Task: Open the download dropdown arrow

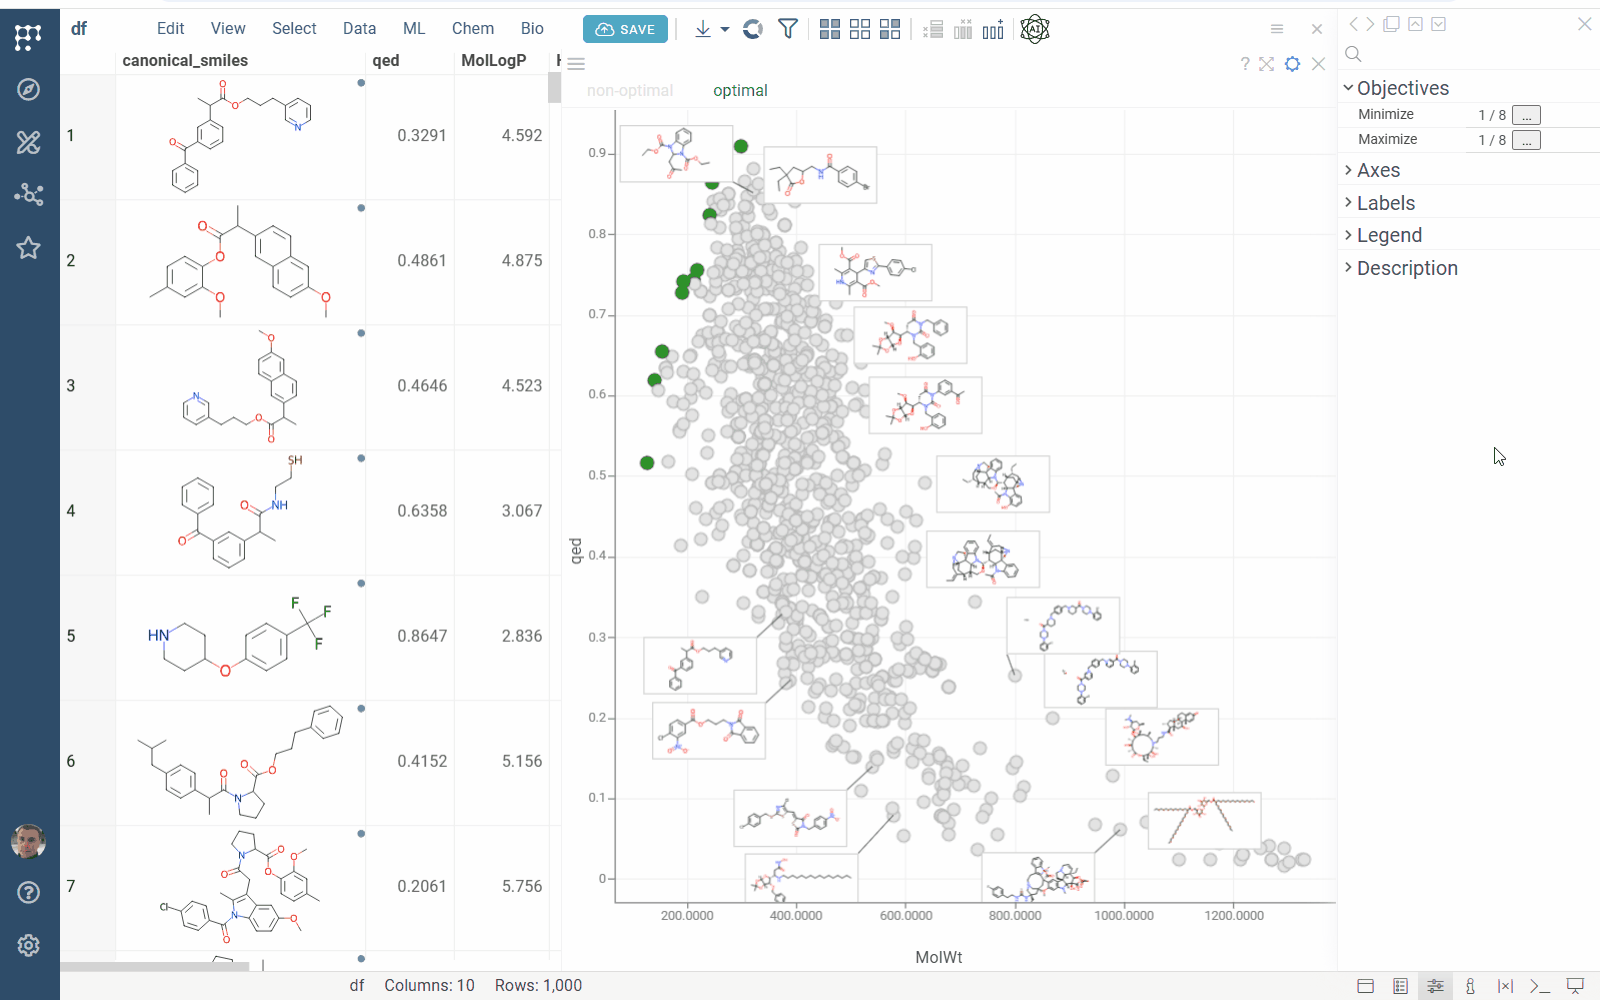Action: point(725,30)
